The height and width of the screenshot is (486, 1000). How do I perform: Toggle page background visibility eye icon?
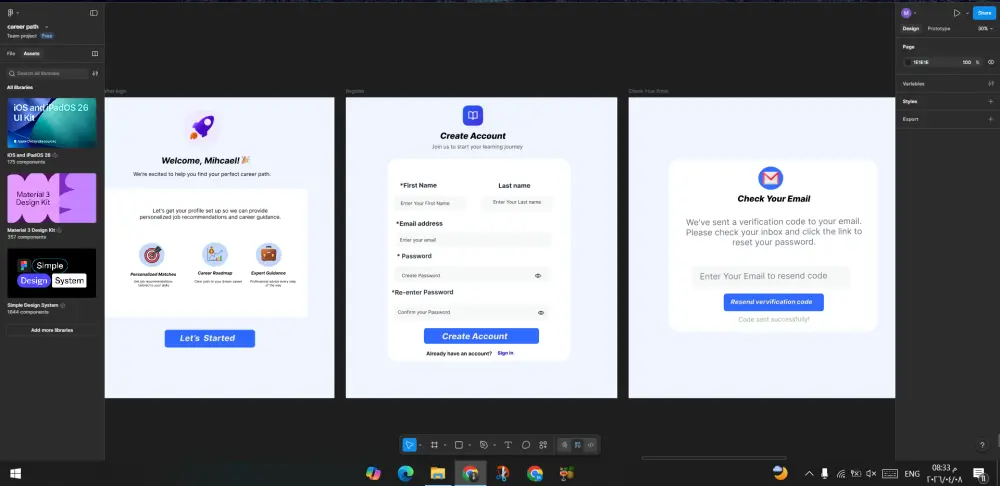[991, 63]
